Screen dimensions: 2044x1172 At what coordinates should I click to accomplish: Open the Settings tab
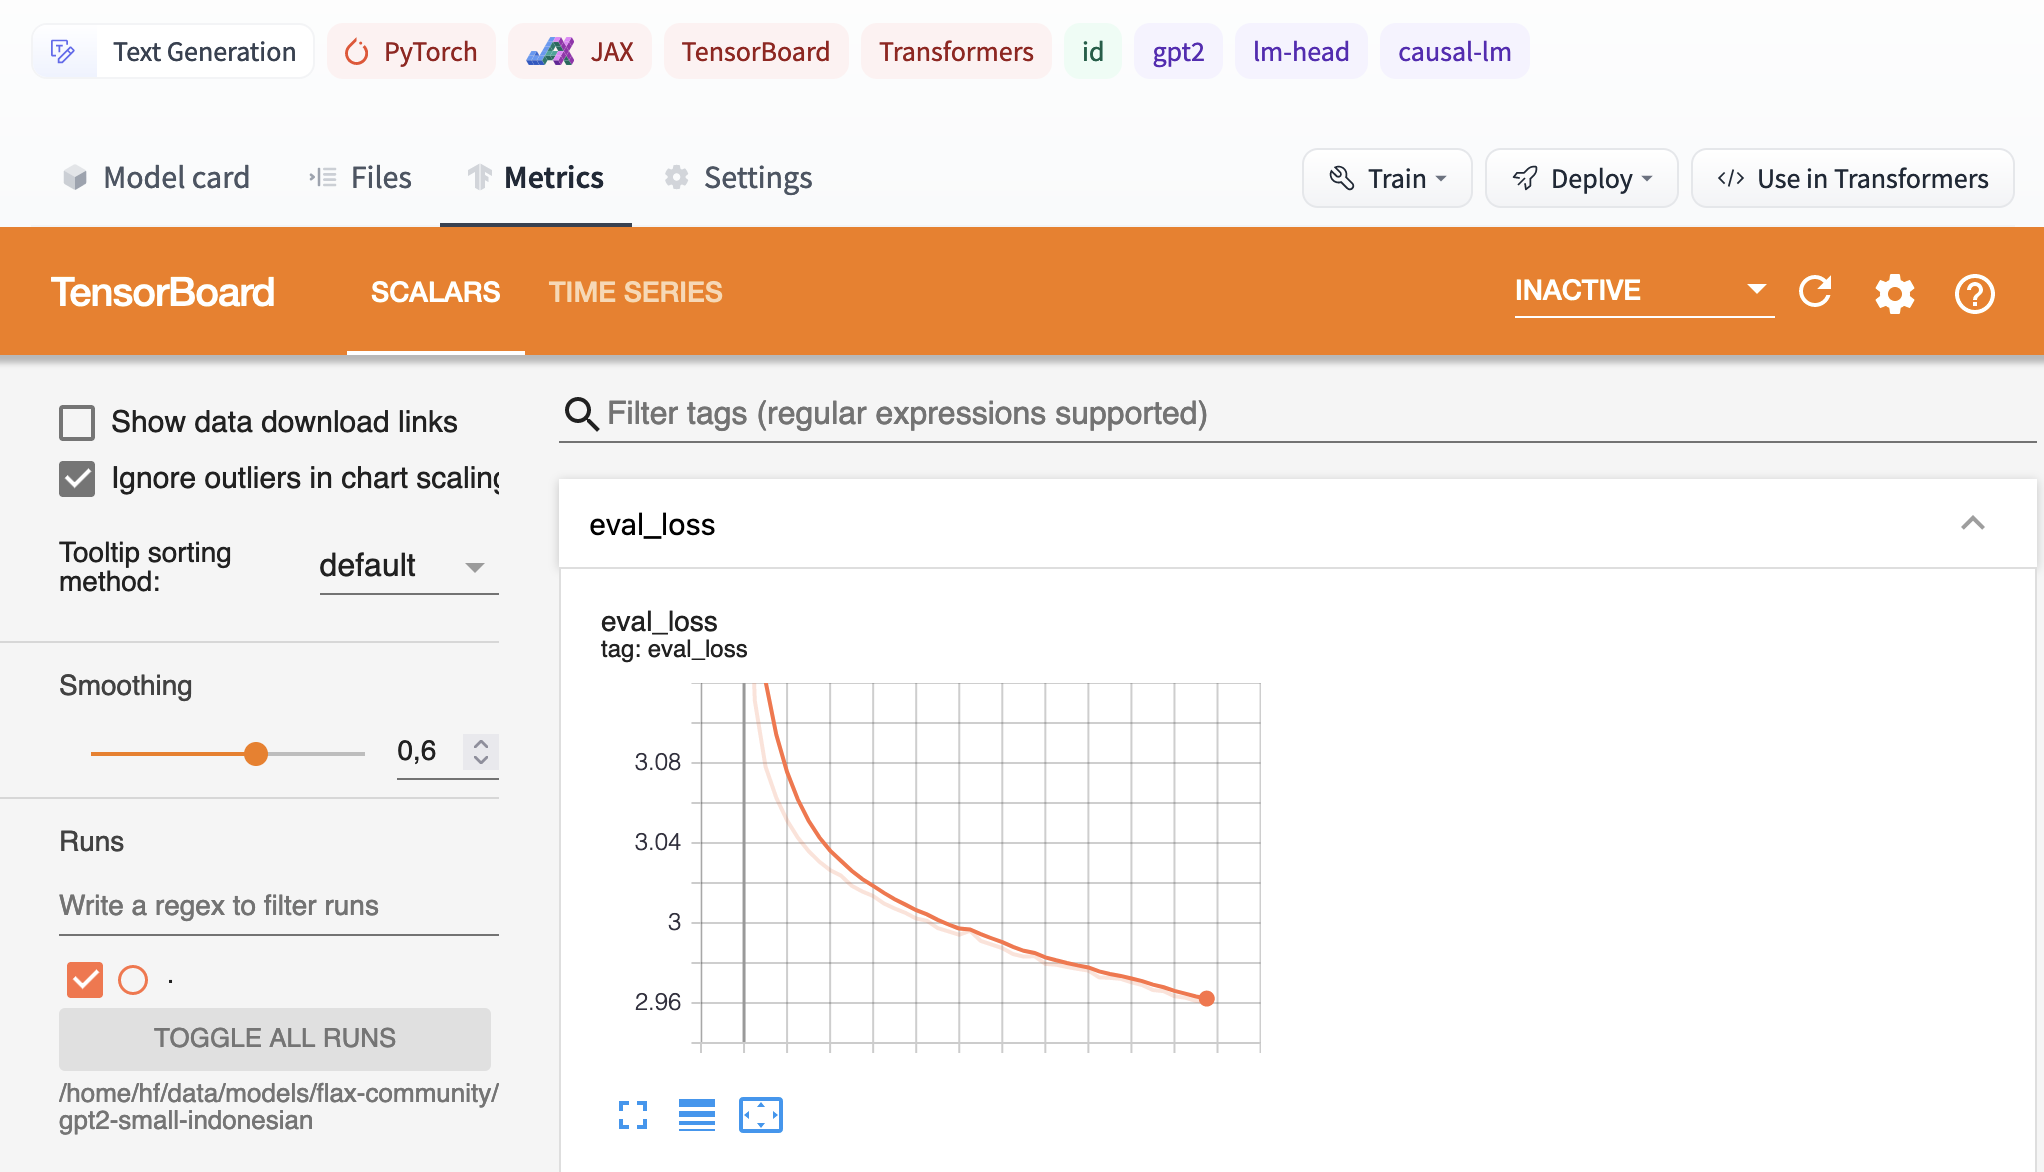(x=738, y=178)
